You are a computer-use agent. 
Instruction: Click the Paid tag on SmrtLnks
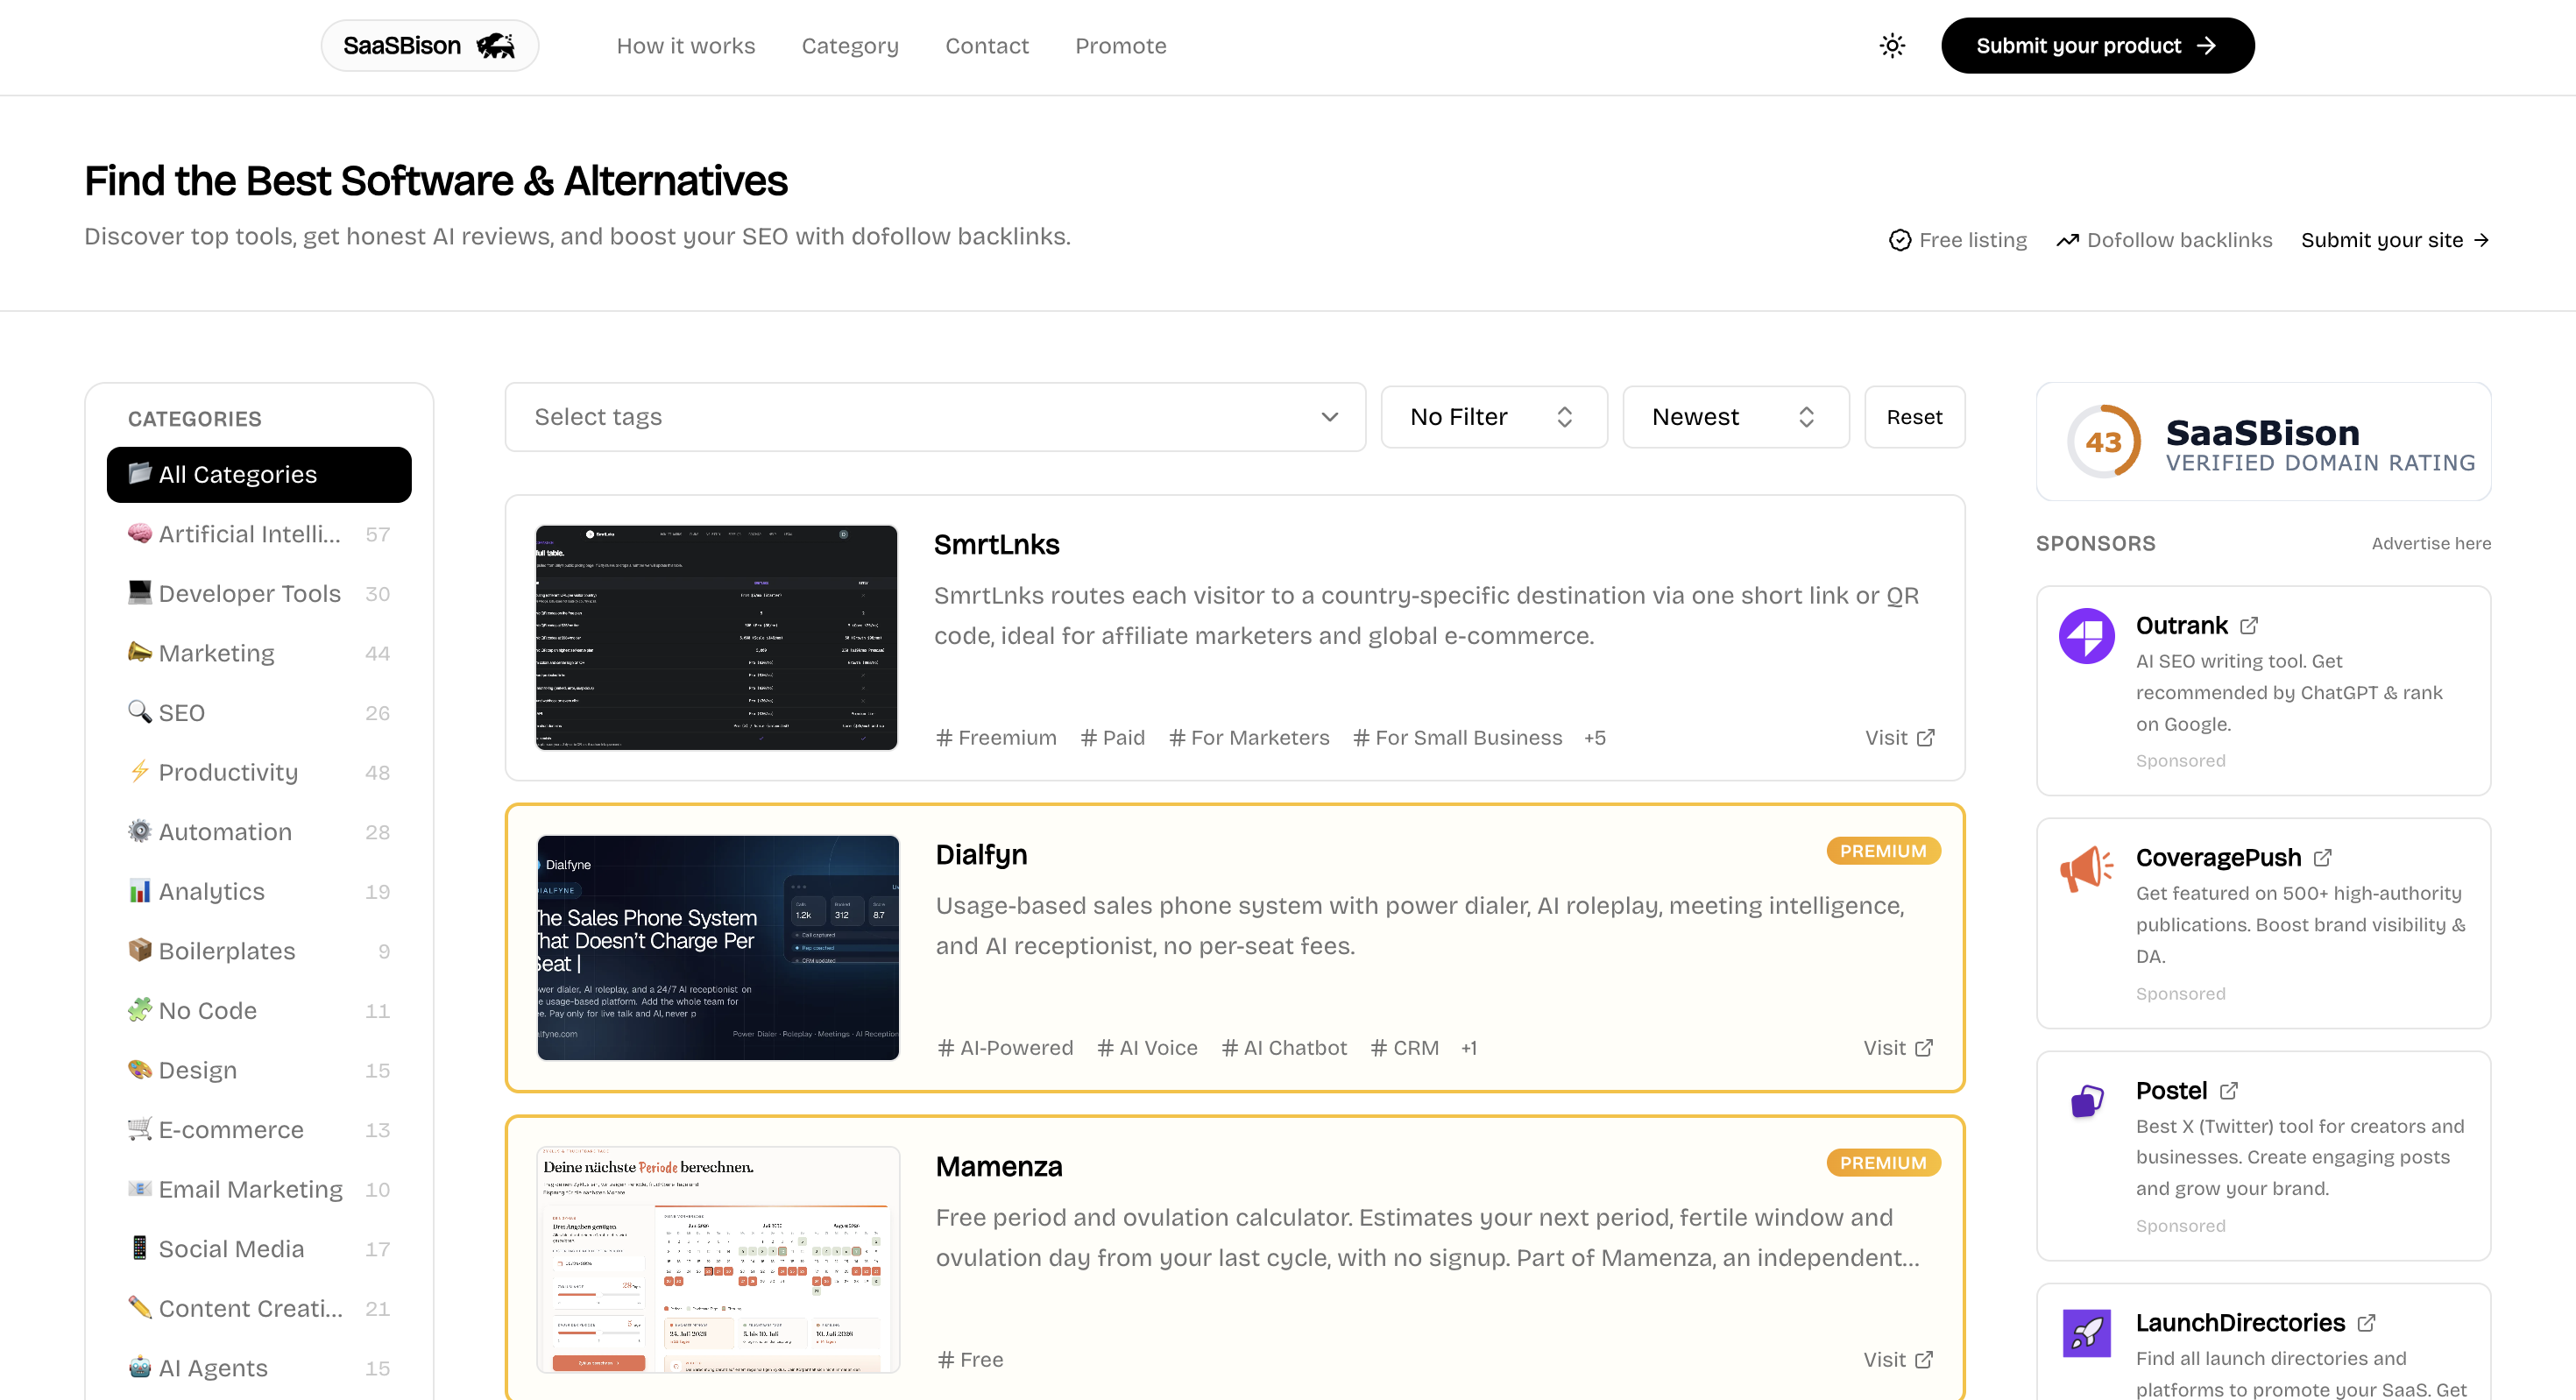[1113, 738]
